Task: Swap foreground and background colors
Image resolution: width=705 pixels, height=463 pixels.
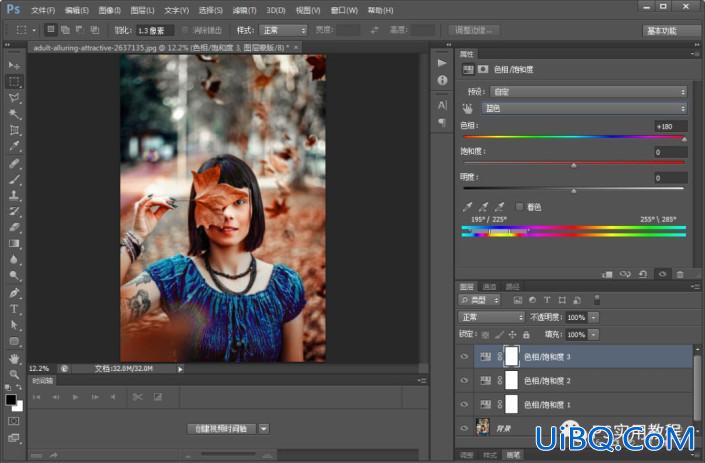Action: pos(19,387)
